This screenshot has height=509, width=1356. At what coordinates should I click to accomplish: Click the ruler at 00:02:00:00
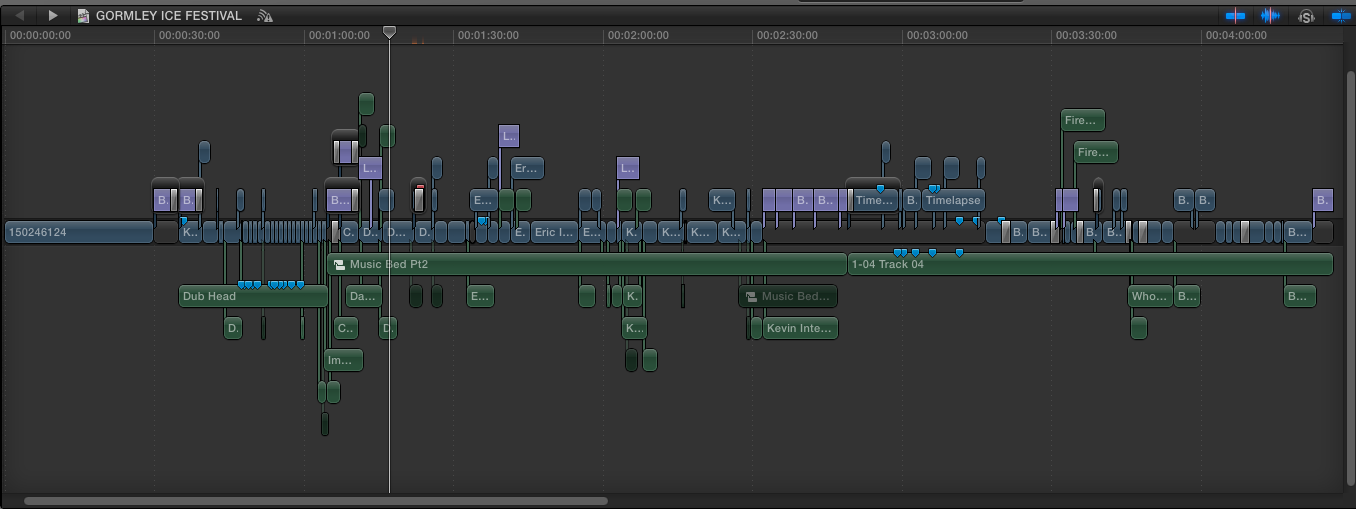[637, 35]
